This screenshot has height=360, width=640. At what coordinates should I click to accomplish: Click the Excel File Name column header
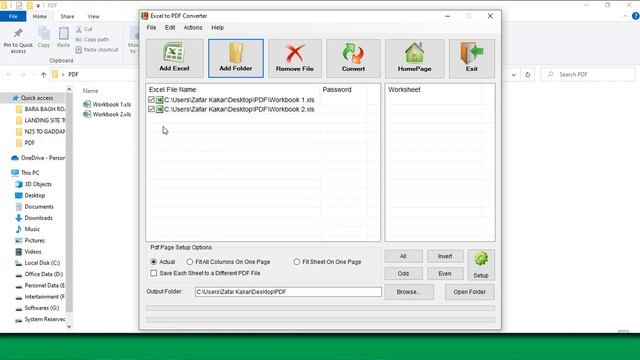point(172,89)
